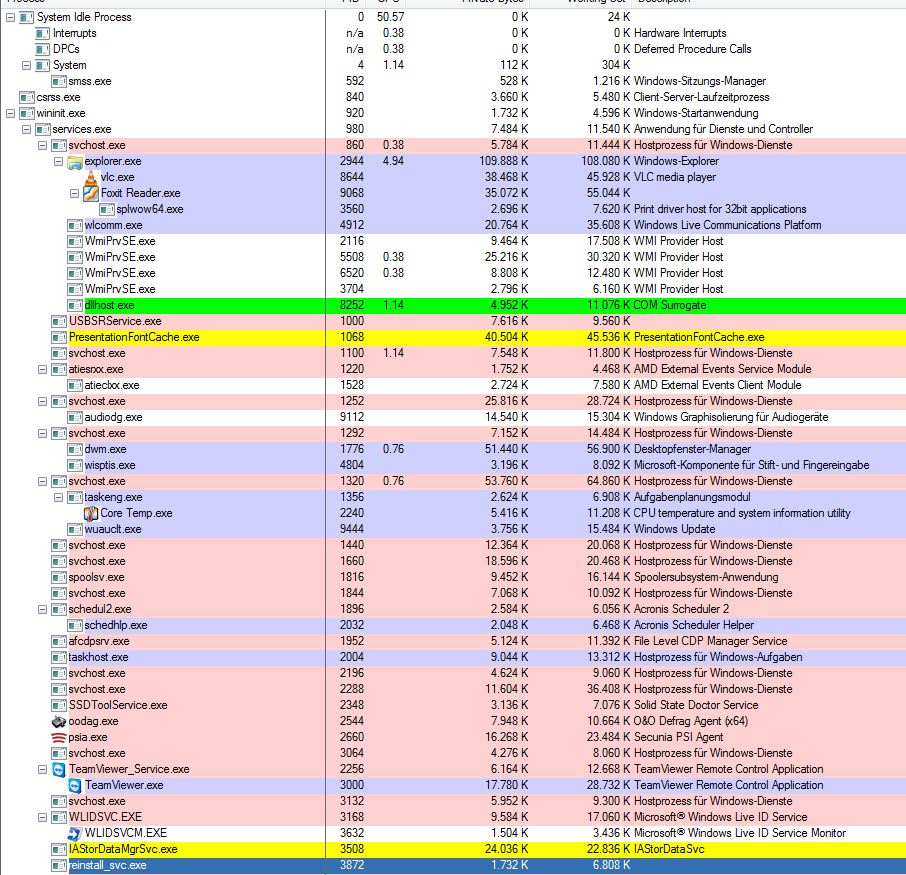906x875 pixels.
Task: Click the oodag.exe defrag icon
Action: [58, 721]
